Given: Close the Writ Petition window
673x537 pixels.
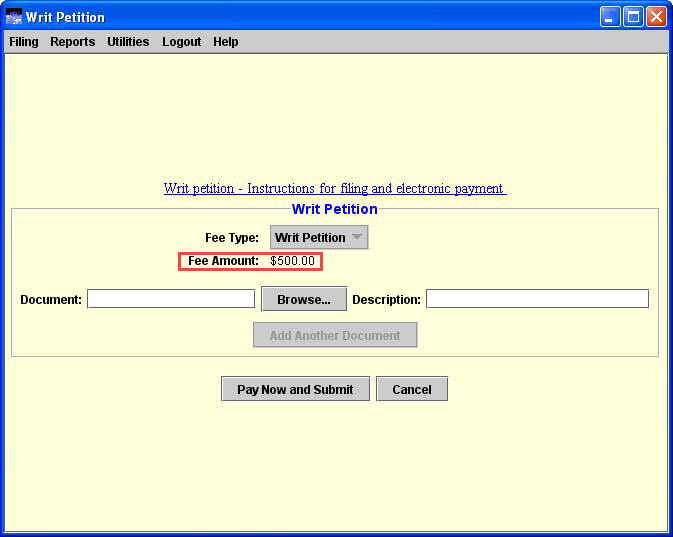Looking at the screenshot, I should [x=657, y=17].
